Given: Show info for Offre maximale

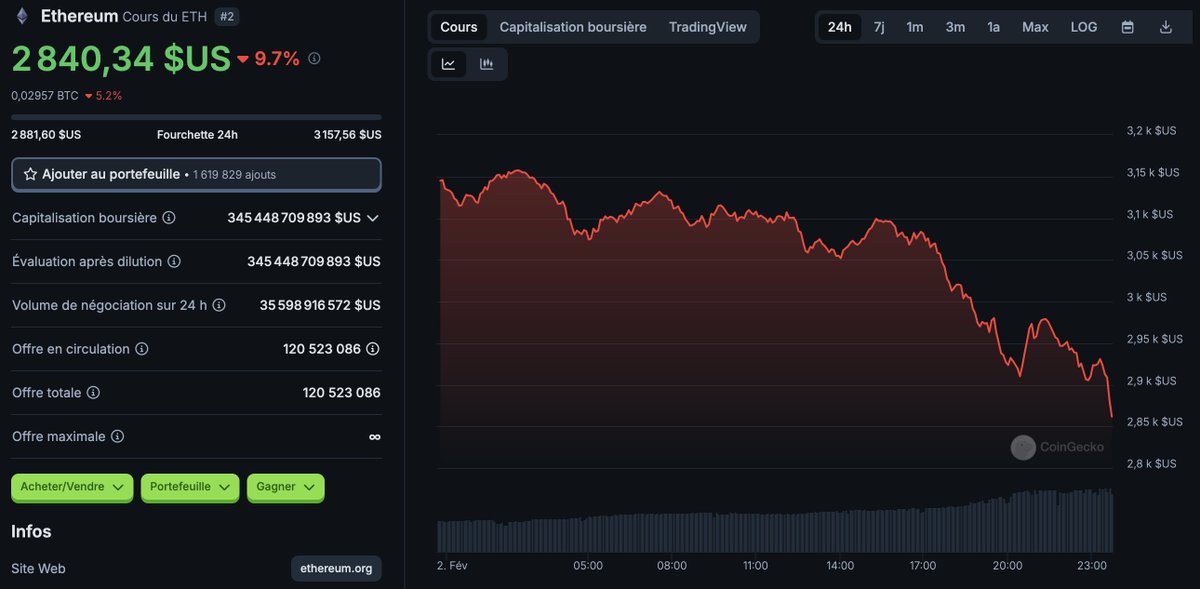Looking at the screenshot, I should click(x=117, y=437).
